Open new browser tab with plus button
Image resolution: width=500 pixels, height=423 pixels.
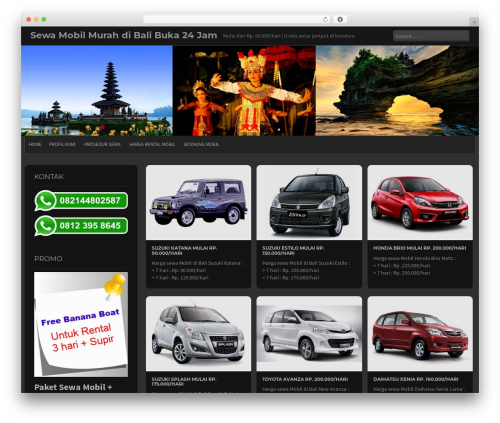474,22
